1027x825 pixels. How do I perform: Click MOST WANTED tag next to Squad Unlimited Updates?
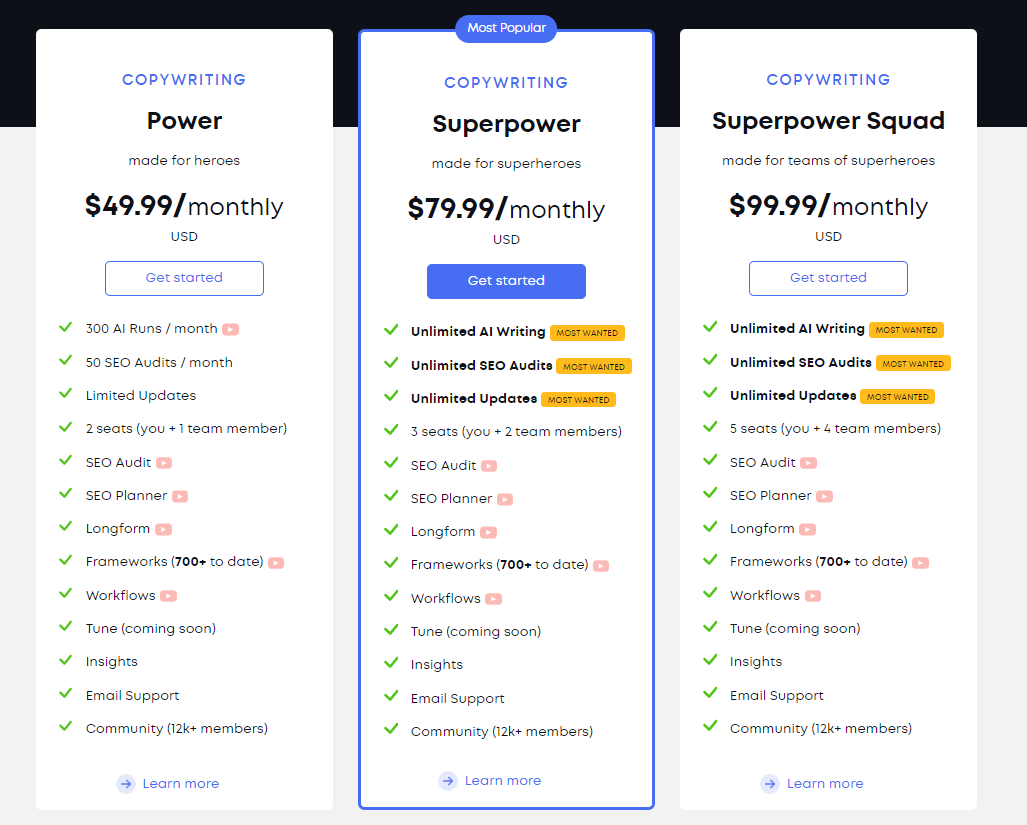pyautogui.click(x=898, y=397)
